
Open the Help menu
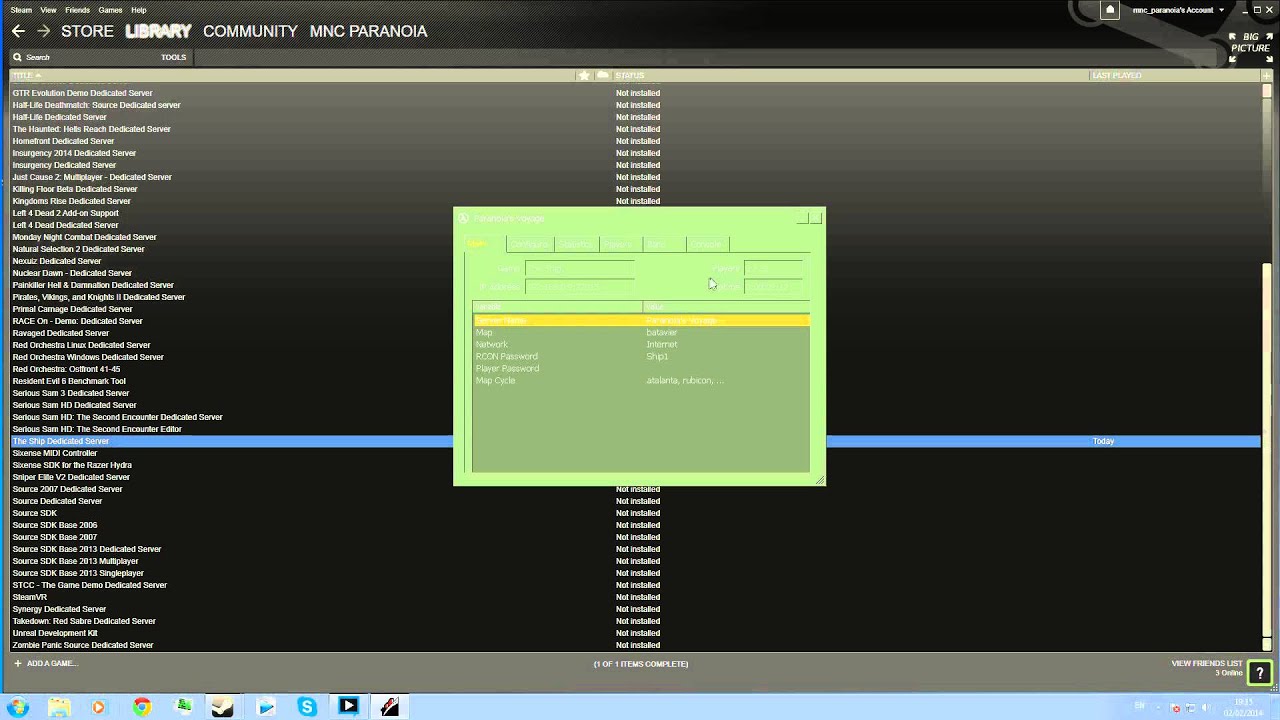coord(139,10)
